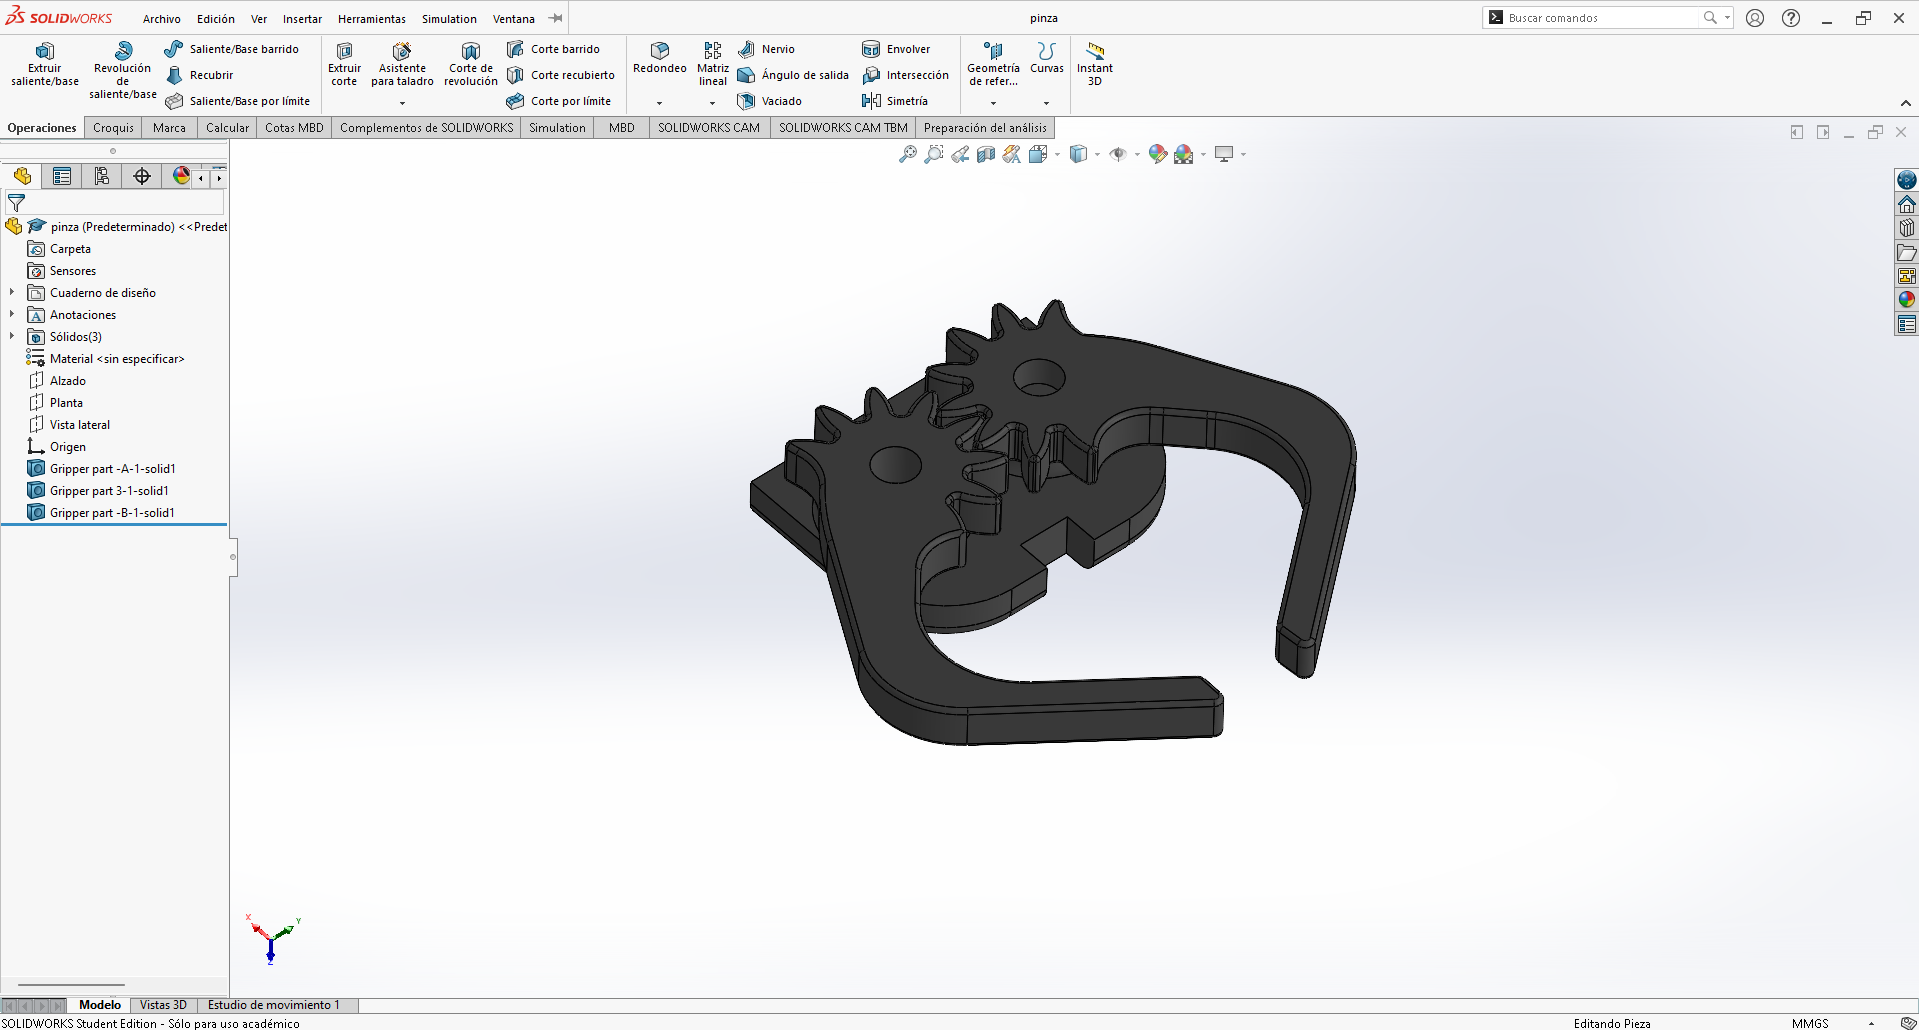This screenshot has height=1030, width=1919.
Task: Open the Herramientas menu
Action: click(372, 19)
